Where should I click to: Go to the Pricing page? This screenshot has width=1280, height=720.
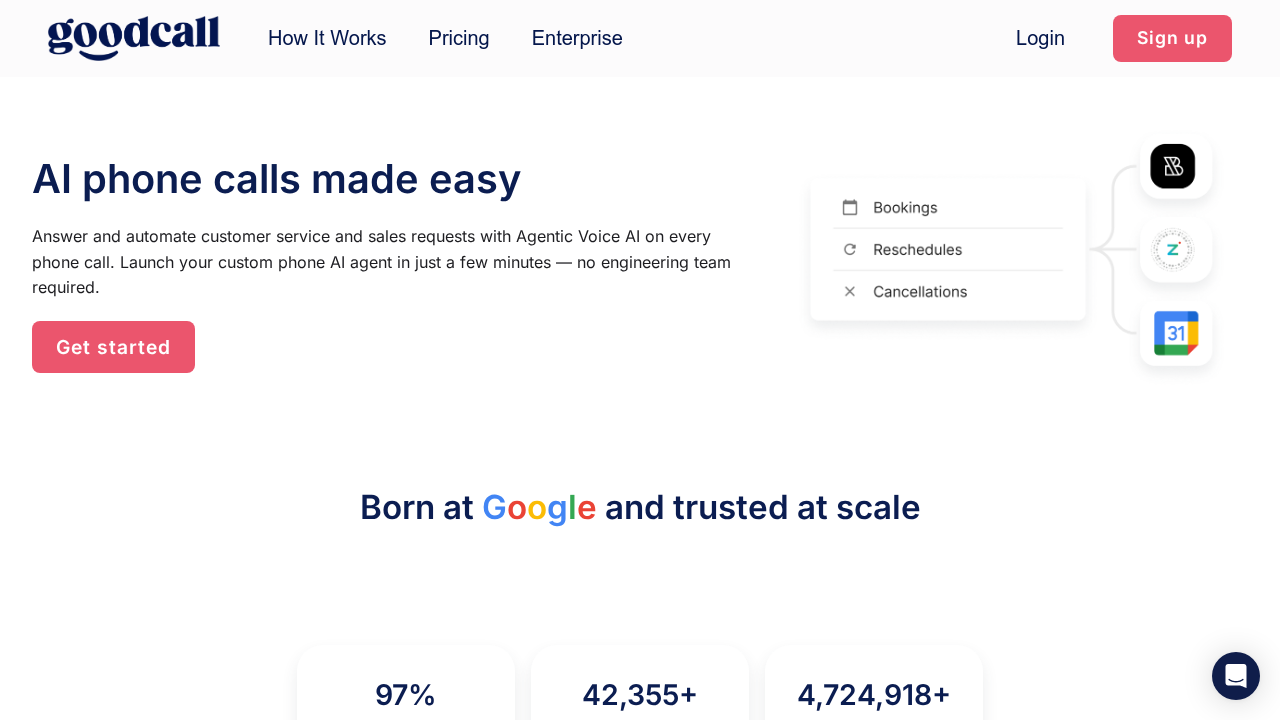459,38
